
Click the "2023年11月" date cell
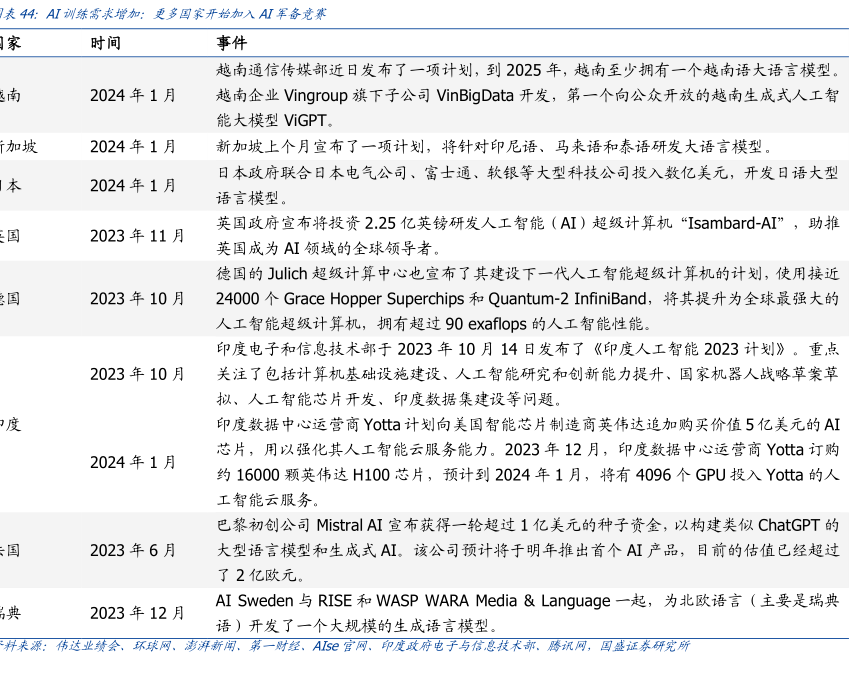137,236
